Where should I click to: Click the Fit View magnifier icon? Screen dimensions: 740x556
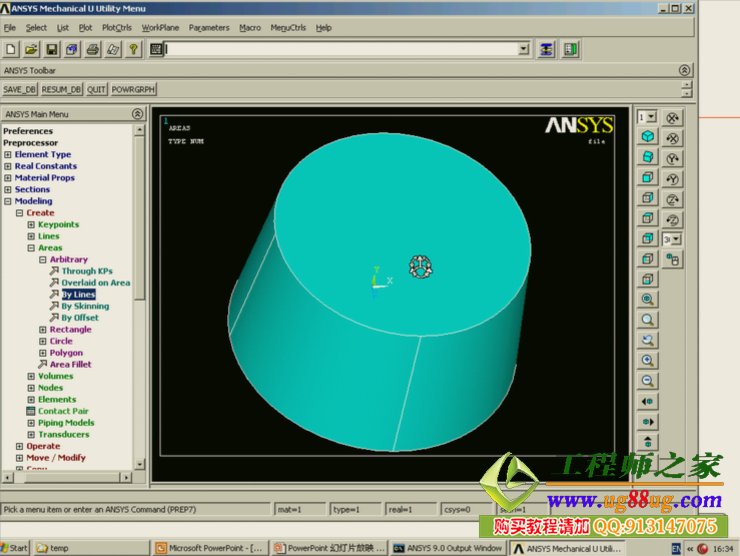click(648, 299)
